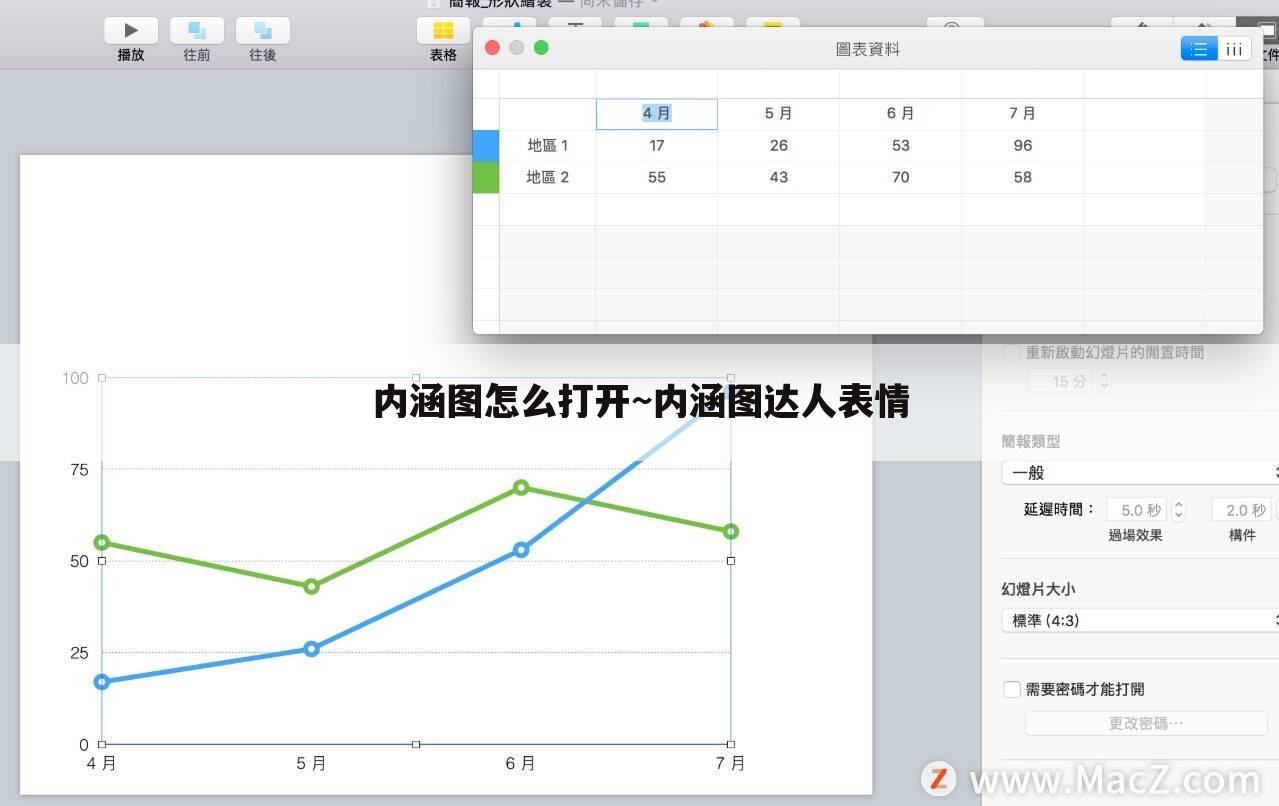Click the stepper beside the 5.0 秒 field
The width and height of the screenshot is (1279, 806).
pyautogui.click(x=1179, y=510)
